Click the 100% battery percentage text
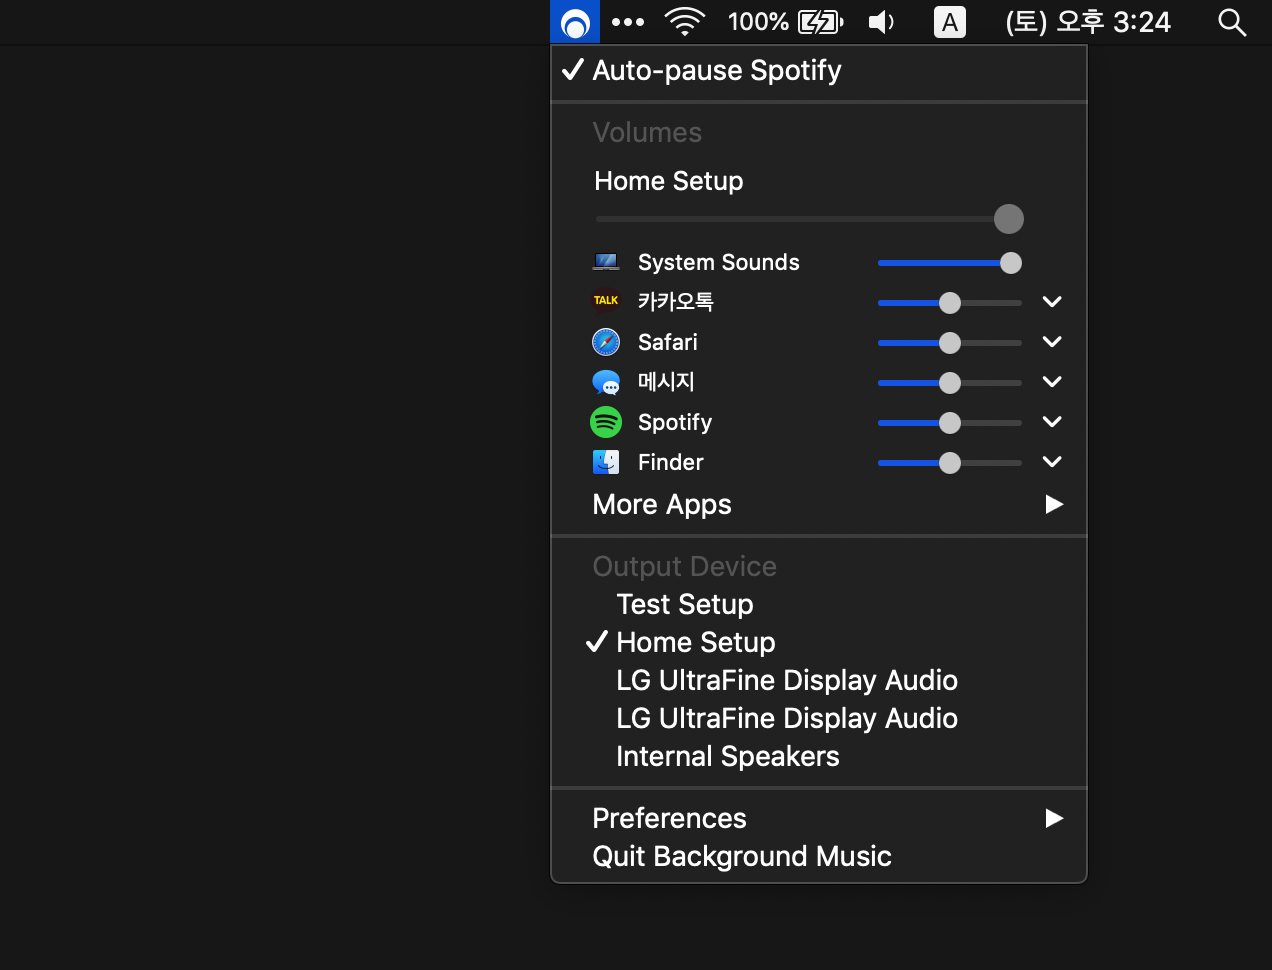This screenshot has height=970, width=1272. [758, 22]
